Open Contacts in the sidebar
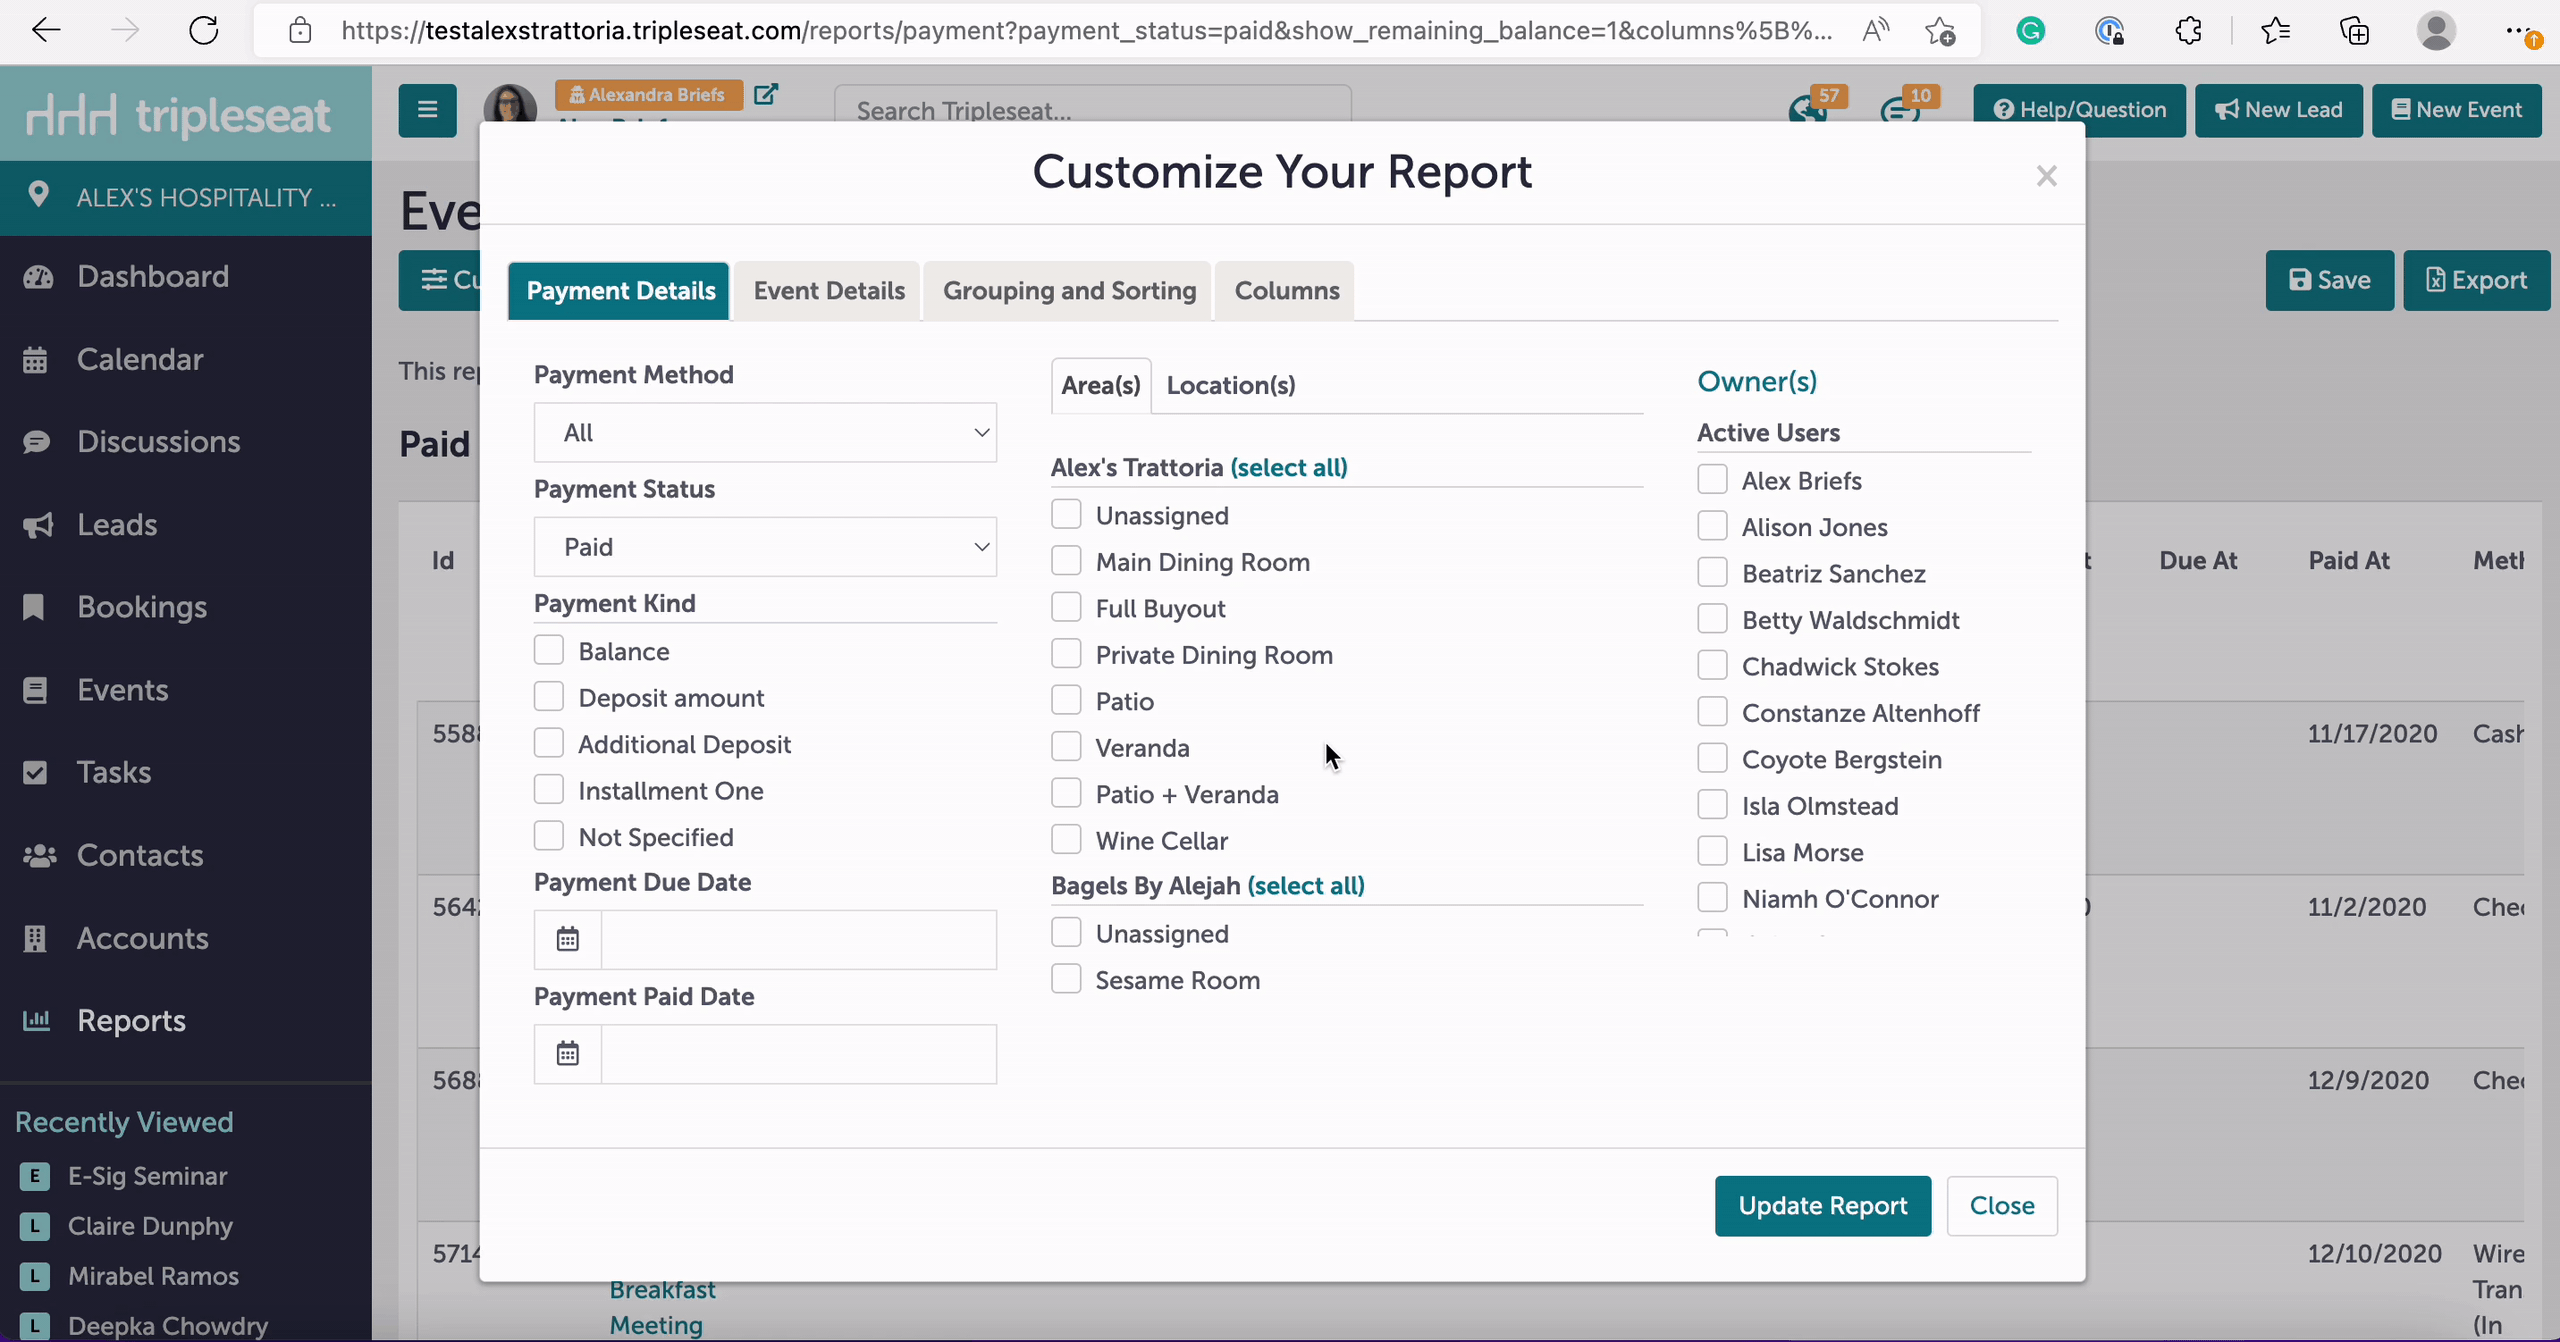 pyautogui.click(x=140, y=855)
